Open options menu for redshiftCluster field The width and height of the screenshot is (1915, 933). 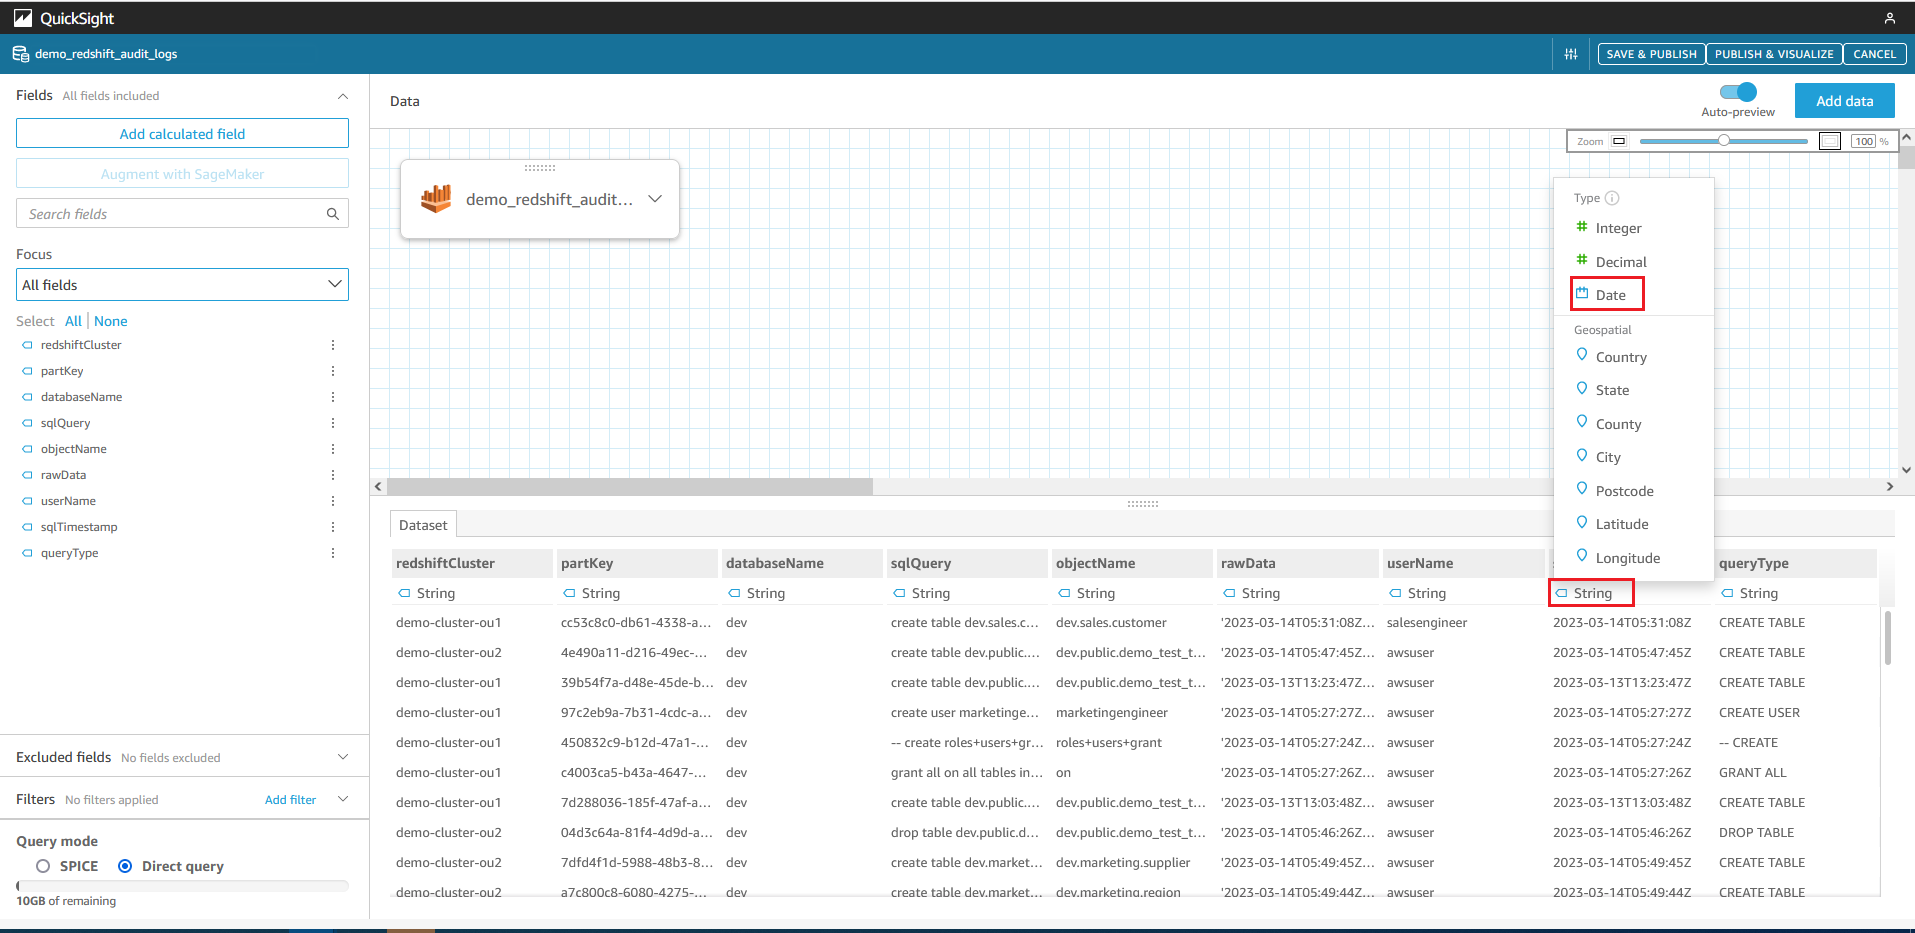click(333, 345)
